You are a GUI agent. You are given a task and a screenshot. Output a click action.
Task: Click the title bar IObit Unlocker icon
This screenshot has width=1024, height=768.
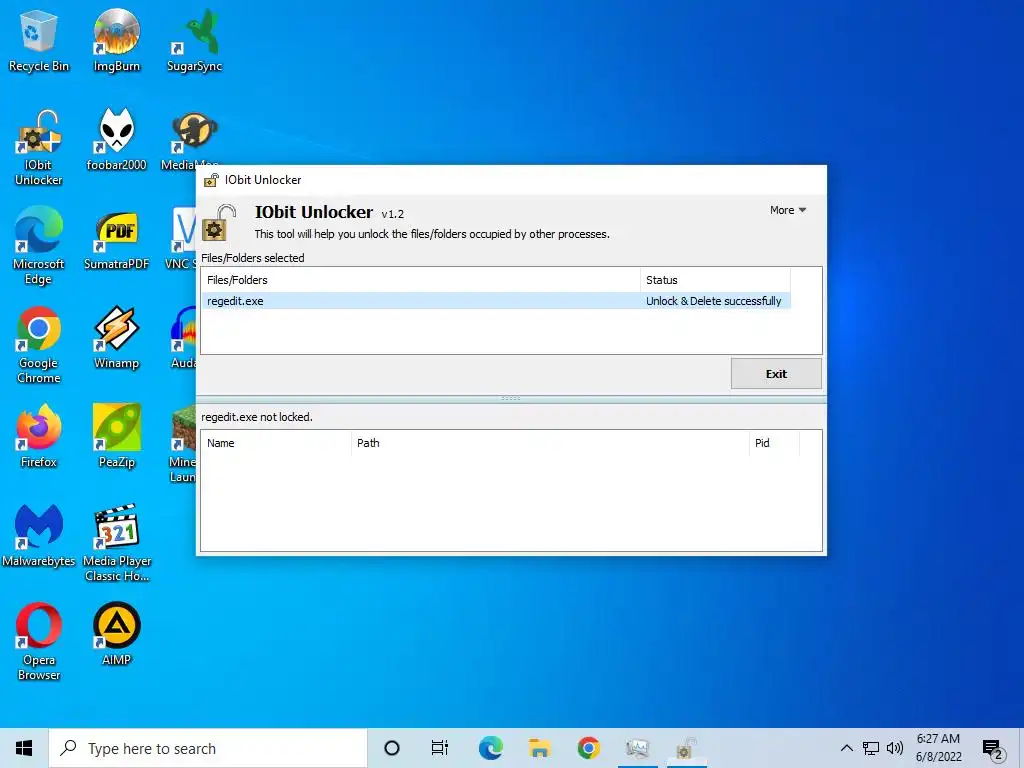[x=211, y=180]
